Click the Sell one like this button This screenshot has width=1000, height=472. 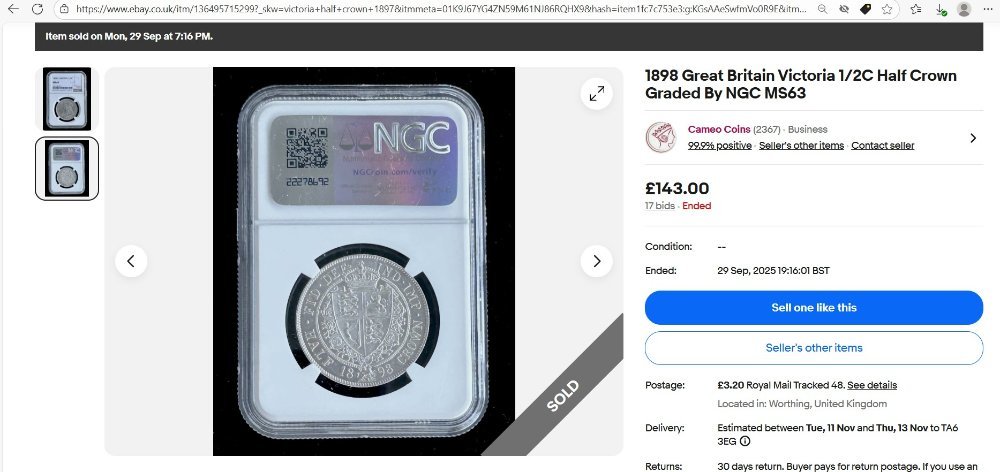point(814,307)
